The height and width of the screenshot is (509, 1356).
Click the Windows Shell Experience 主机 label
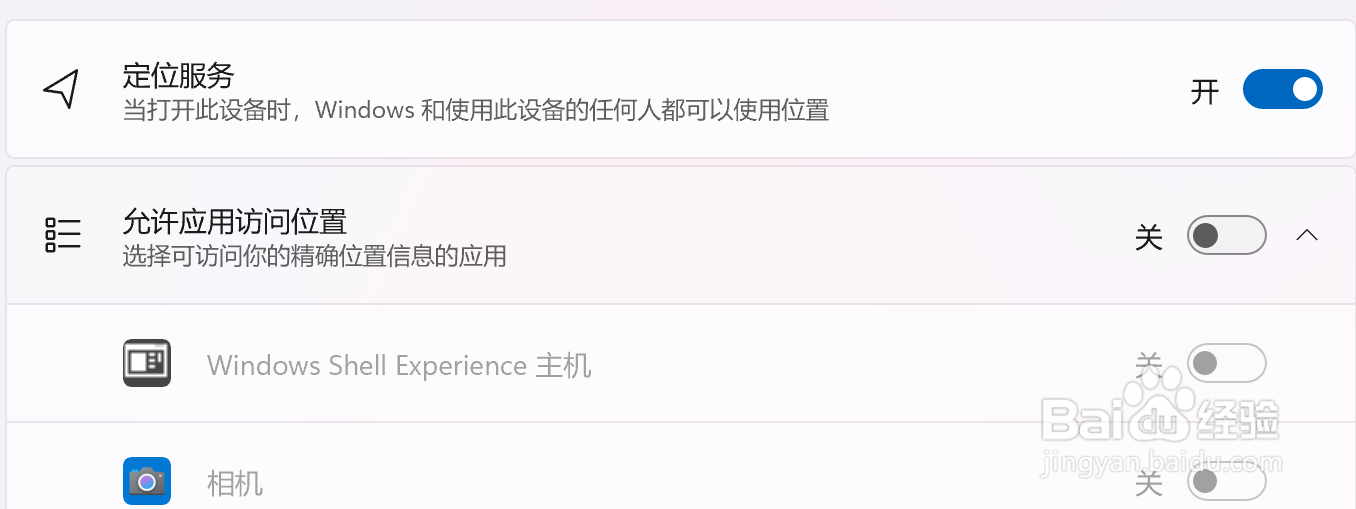(399, 365)
